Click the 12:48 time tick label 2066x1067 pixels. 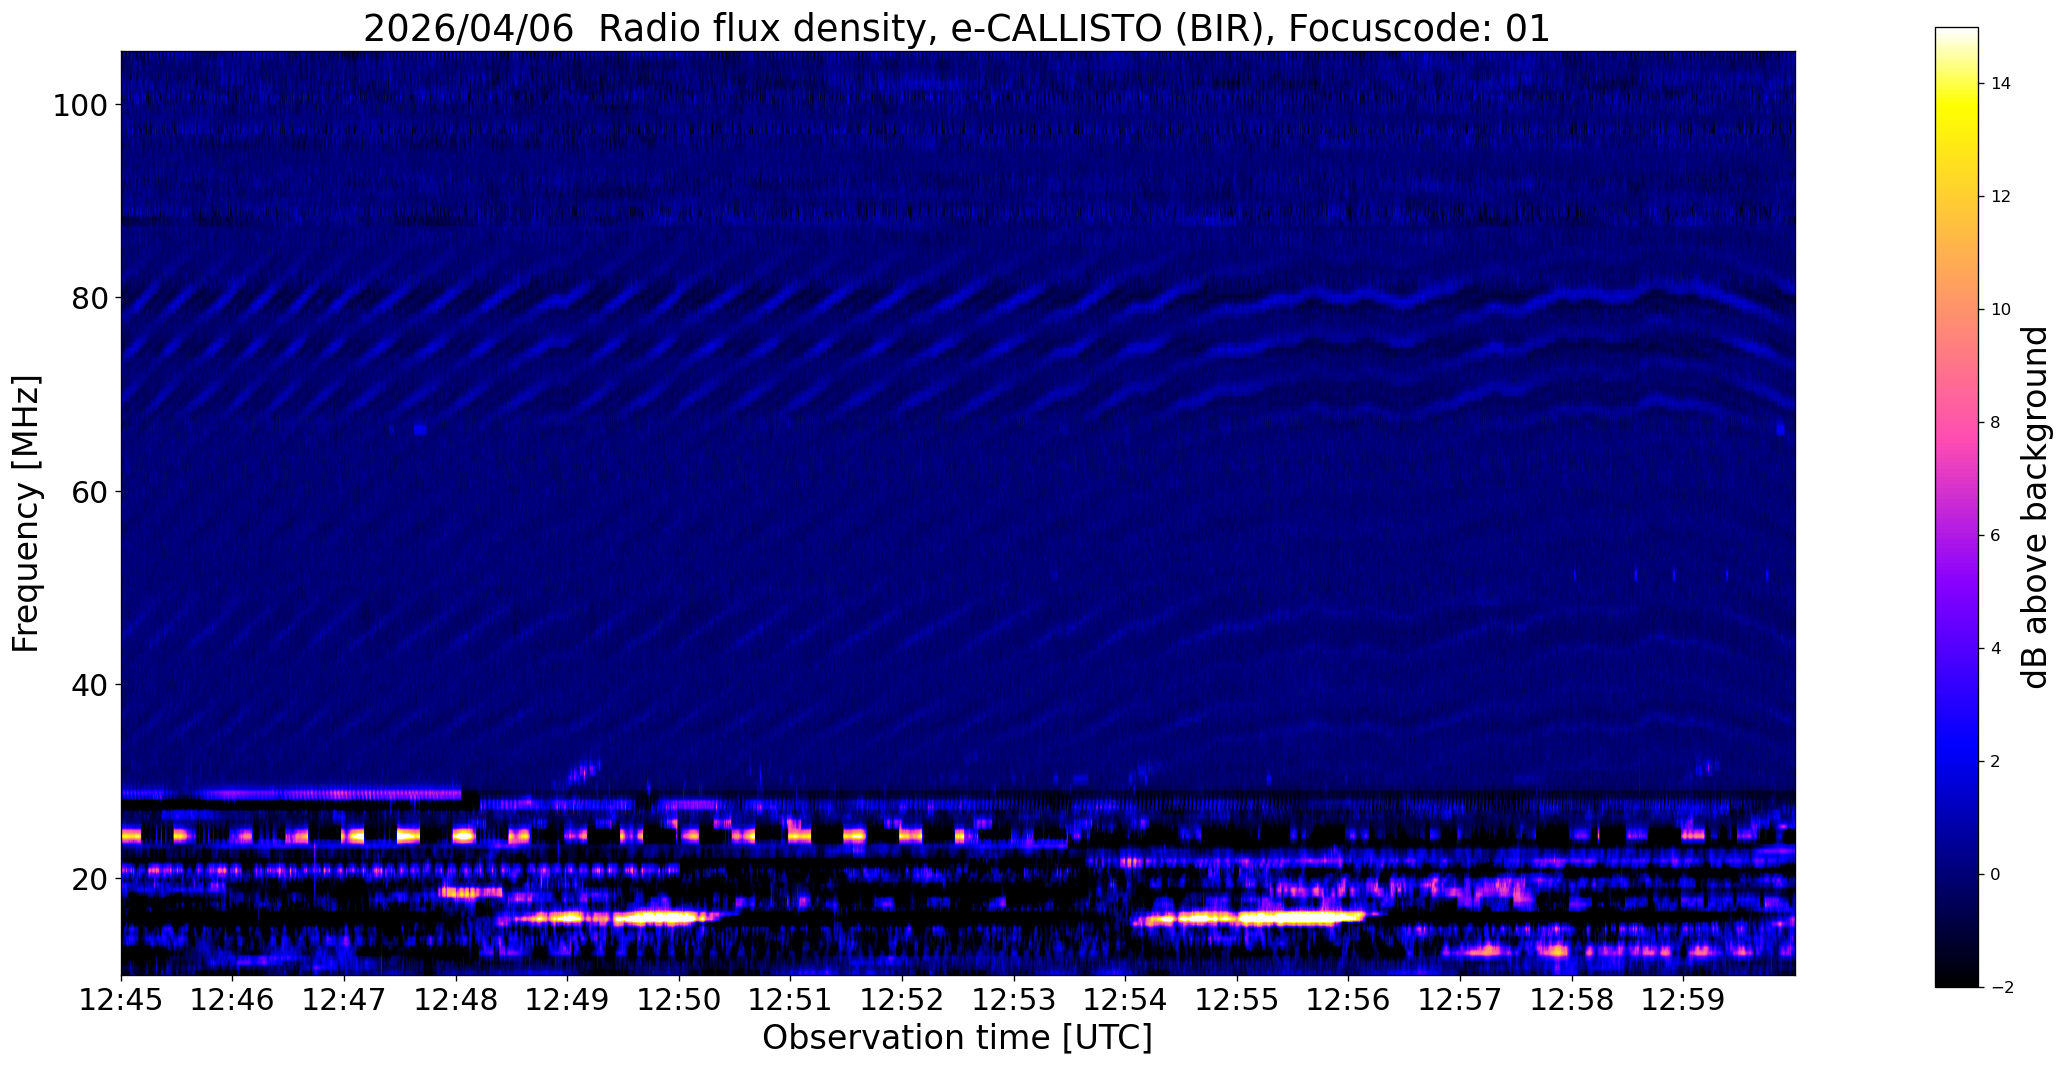(x=457, y=999)
